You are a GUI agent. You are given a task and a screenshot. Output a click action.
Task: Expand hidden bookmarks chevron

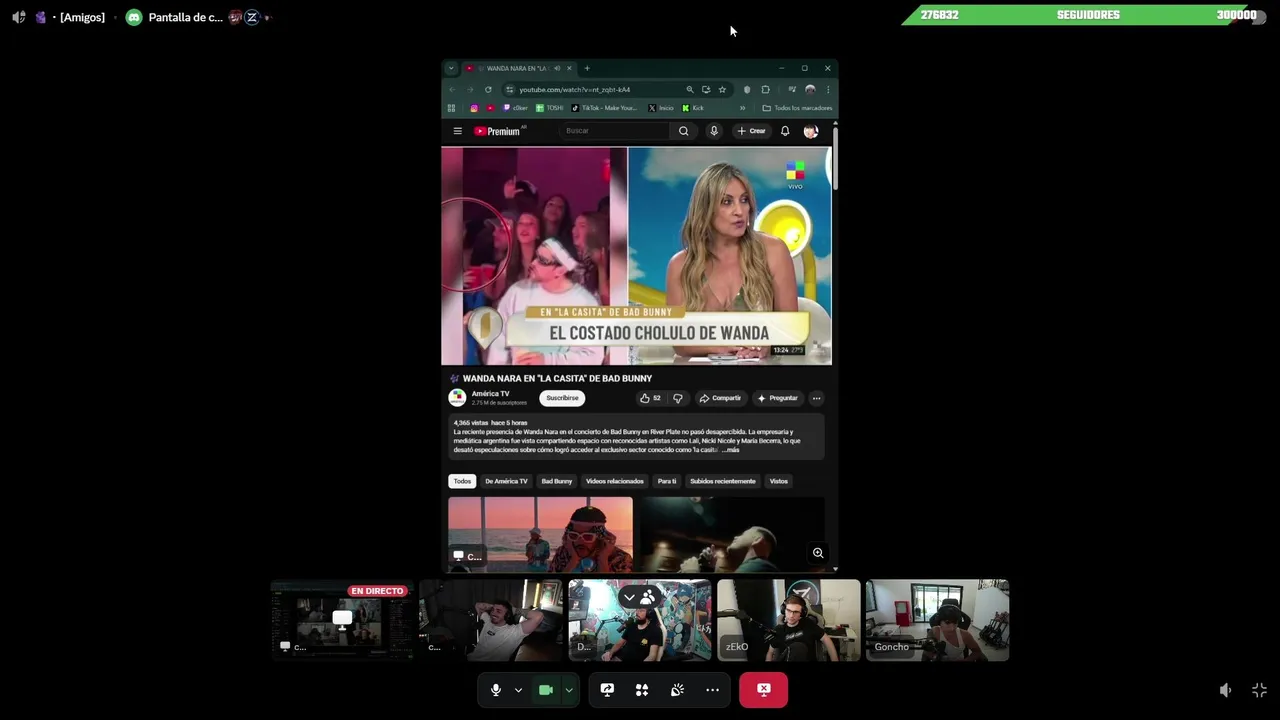point(742,108)
